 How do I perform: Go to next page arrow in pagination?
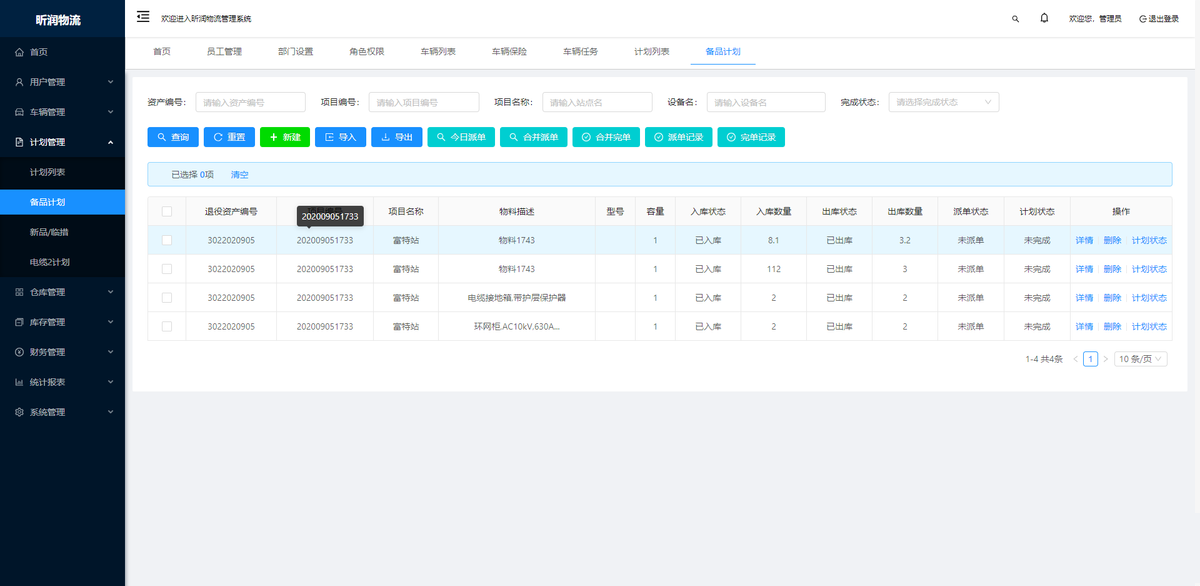click(x=1105, y=359)
